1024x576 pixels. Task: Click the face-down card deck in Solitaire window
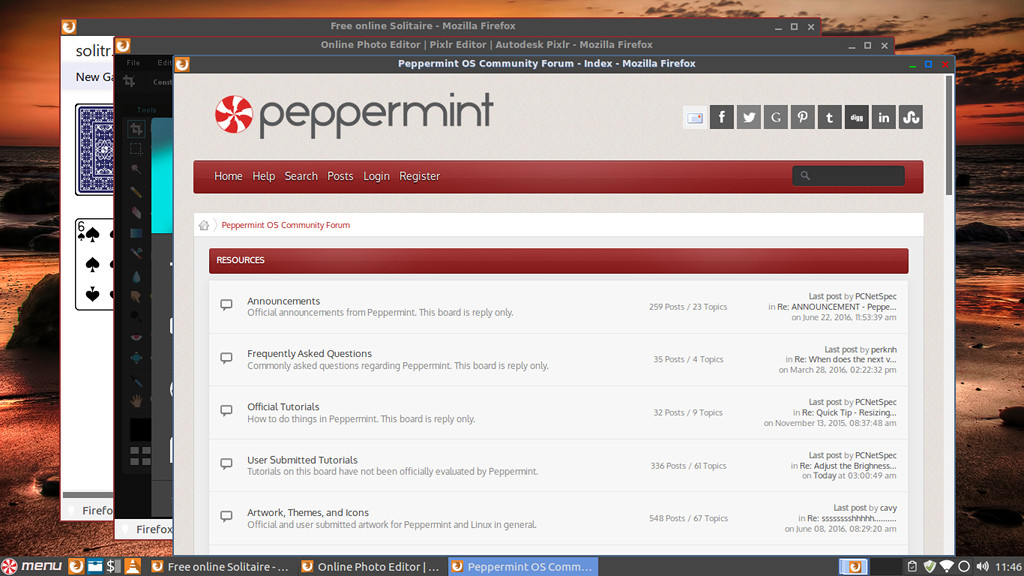tap(95, 150)
